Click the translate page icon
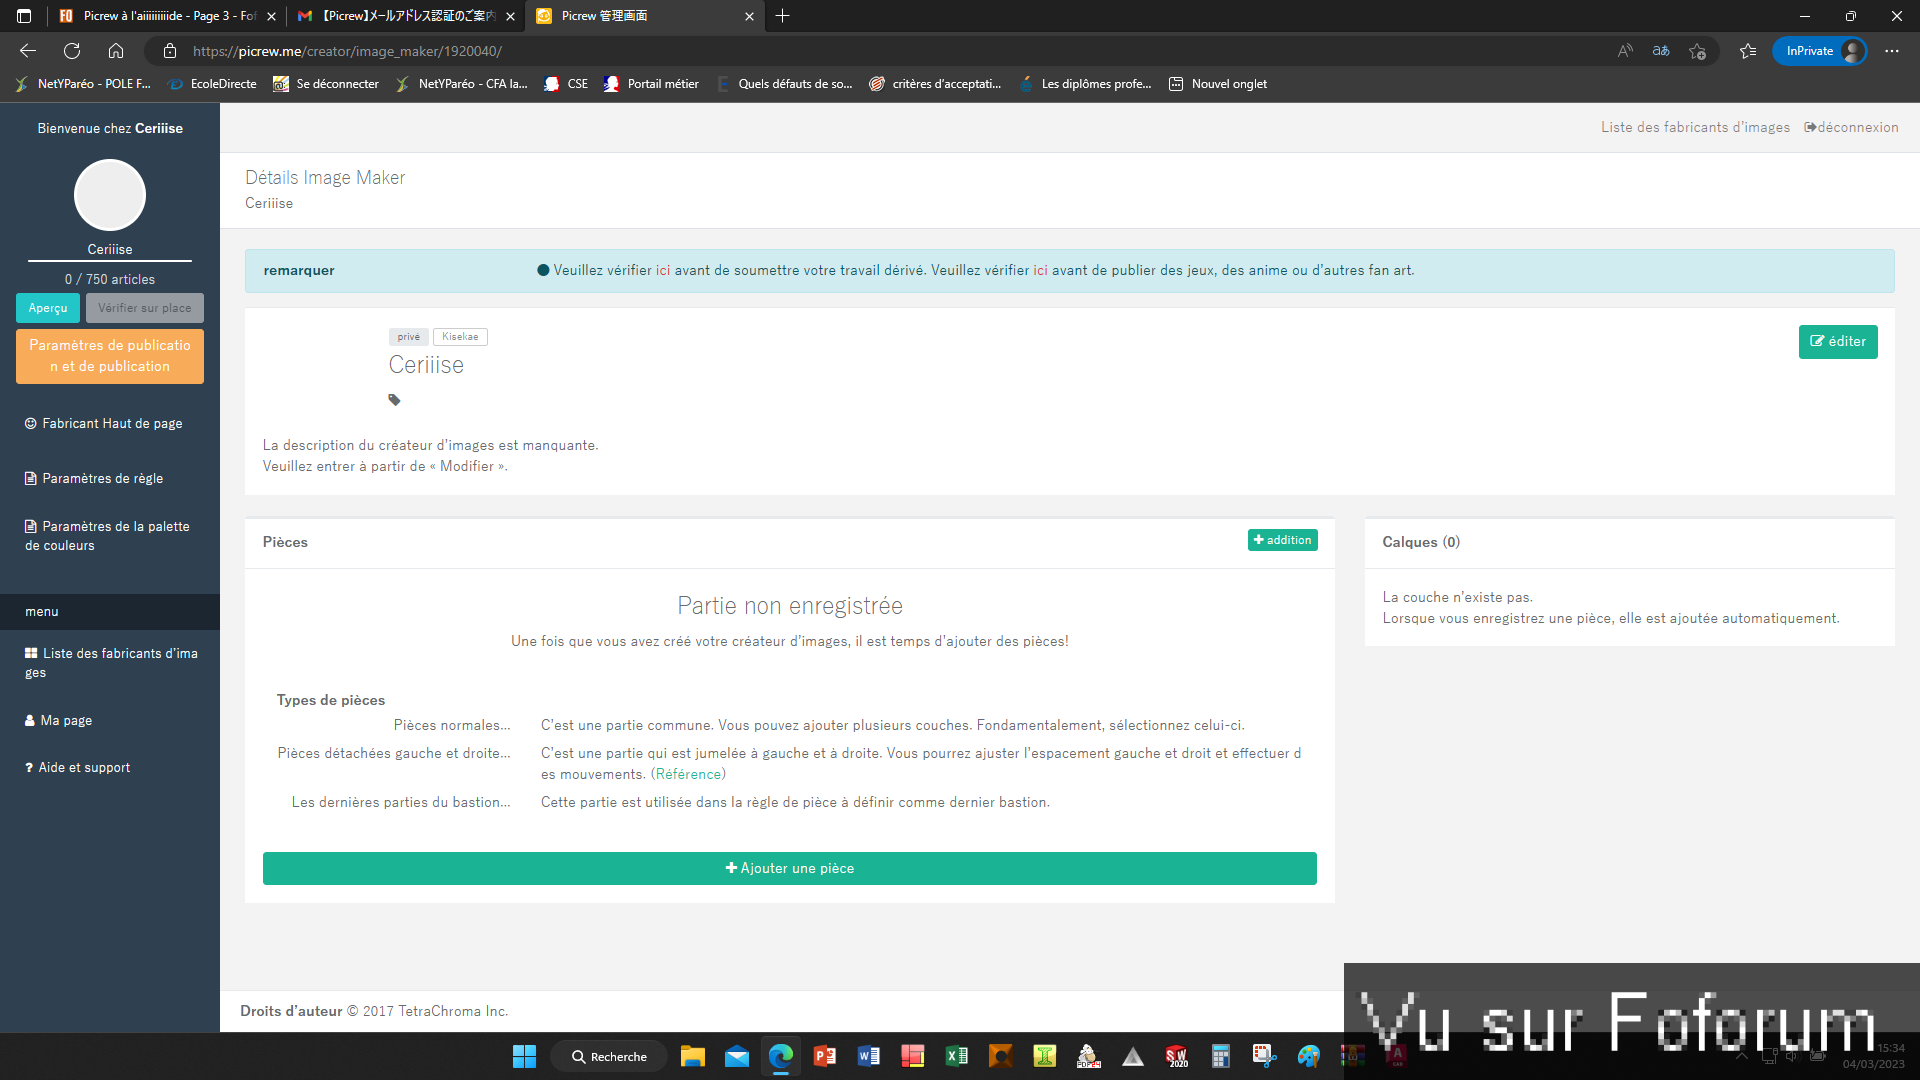This screenshot has height=1080, width=1920. [x=1661, y=51]
